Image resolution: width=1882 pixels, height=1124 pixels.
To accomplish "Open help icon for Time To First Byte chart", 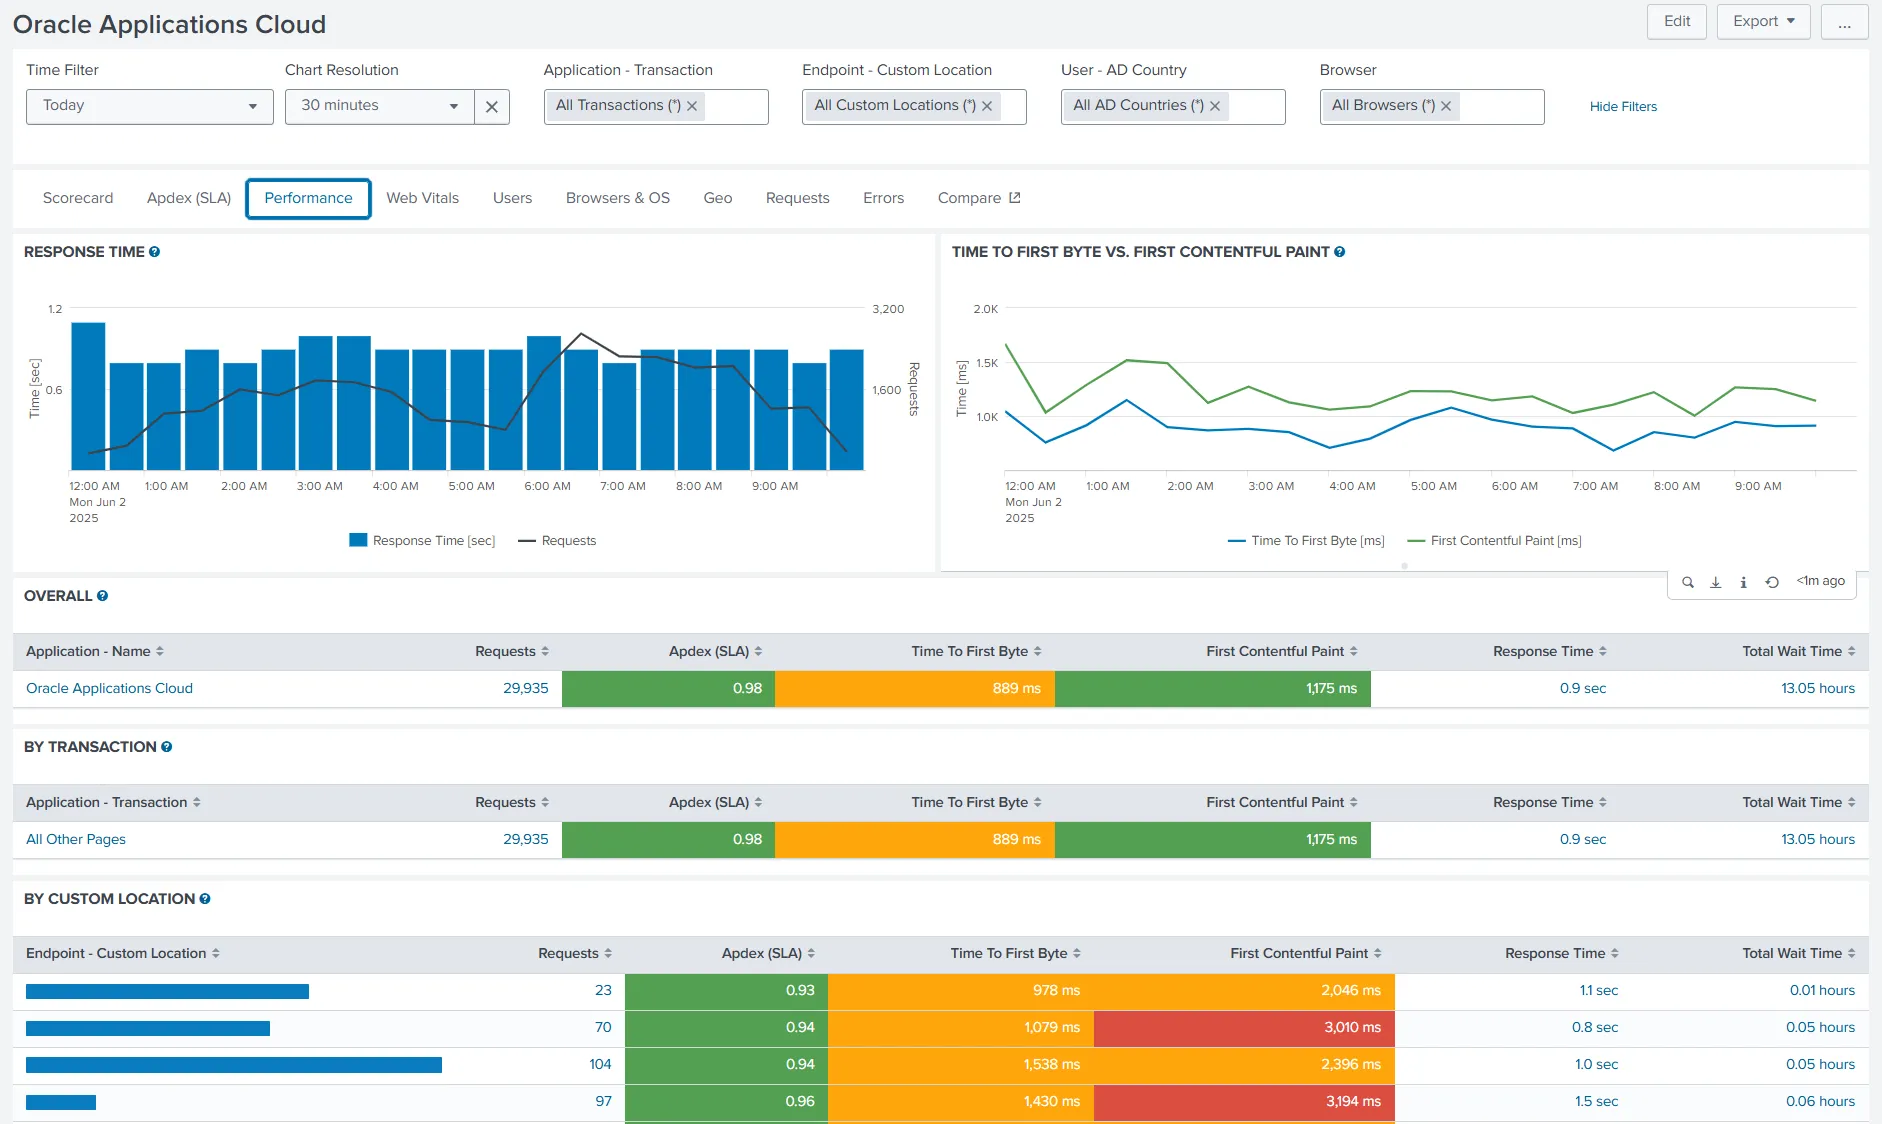I will pos(1340,252).
